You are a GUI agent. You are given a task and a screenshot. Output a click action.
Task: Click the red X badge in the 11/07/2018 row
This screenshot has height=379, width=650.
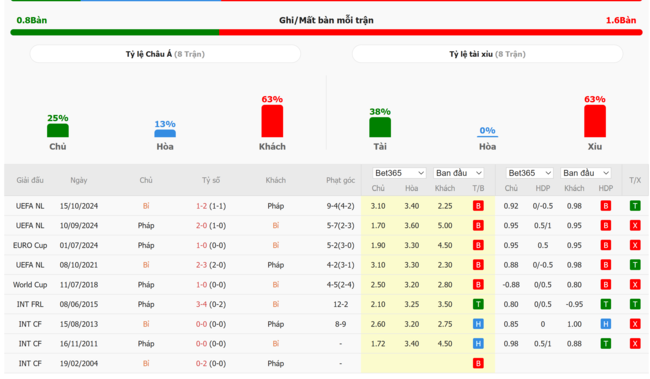(x=635, y=284)
